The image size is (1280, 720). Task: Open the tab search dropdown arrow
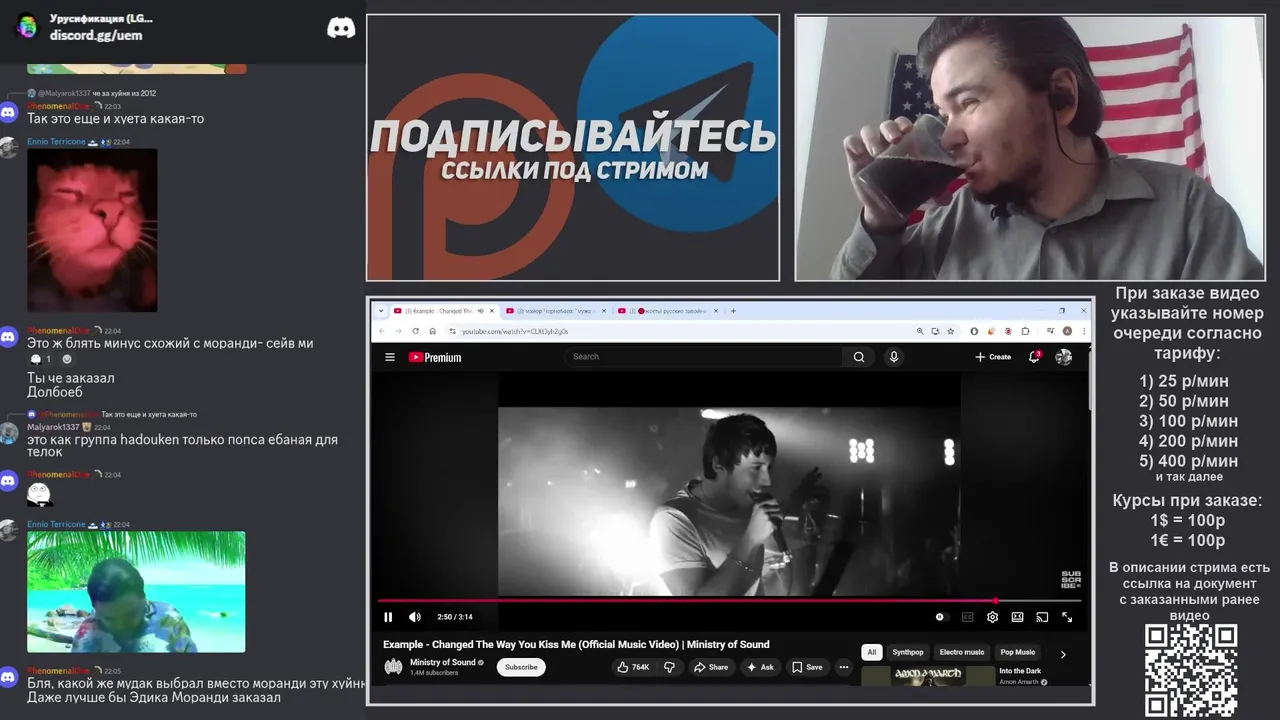(x=380, y=311)
